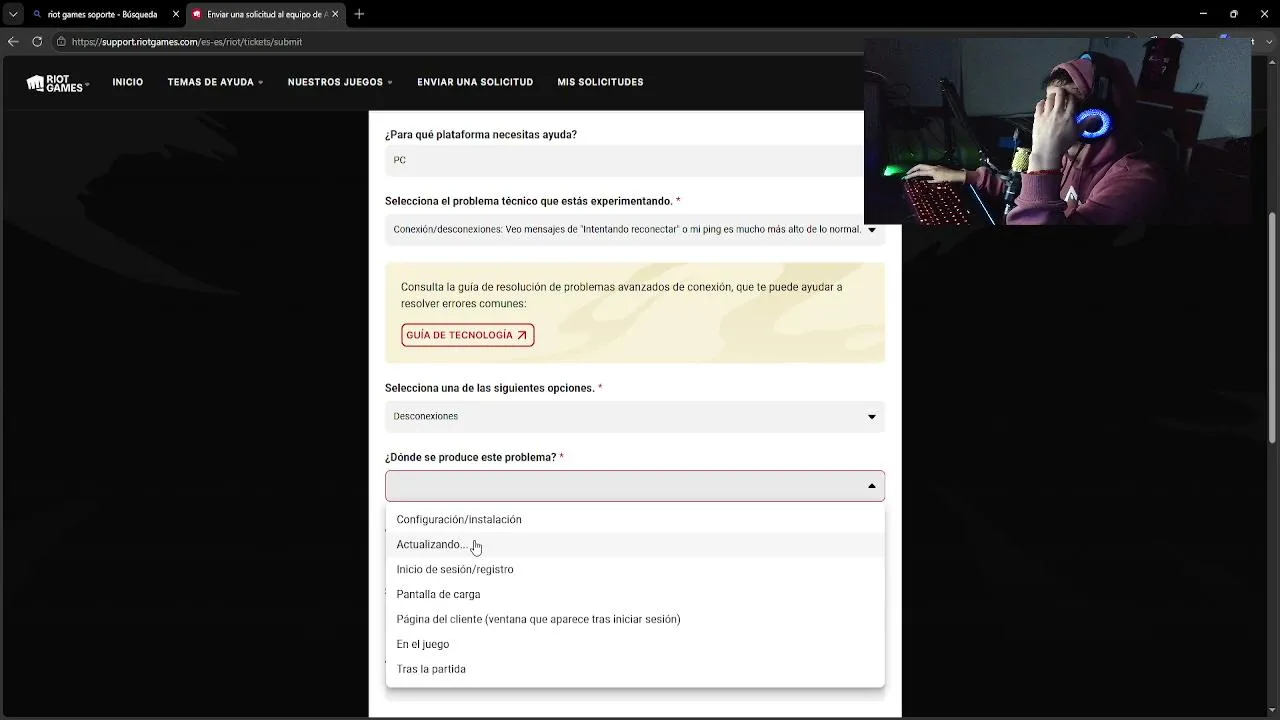
Task: Expand the NUESTROS JUEGOS menu
Action: [340, 82]
